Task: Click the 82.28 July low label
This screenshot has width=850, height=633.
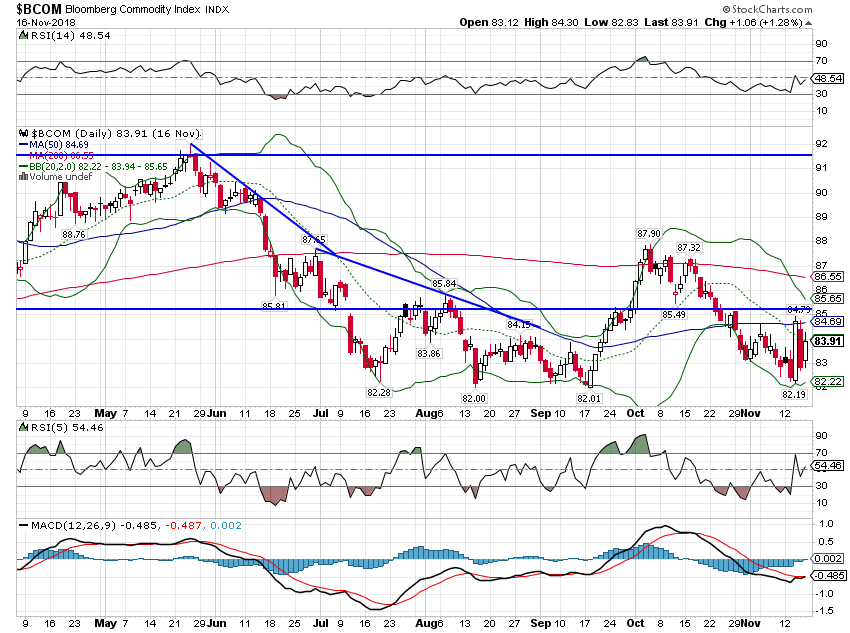Action: tap(379, 392)
